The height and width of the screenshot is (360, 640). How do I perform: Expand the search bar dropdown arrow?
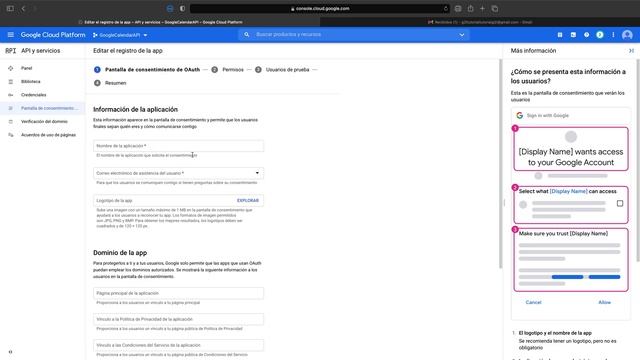pos(462,35)
